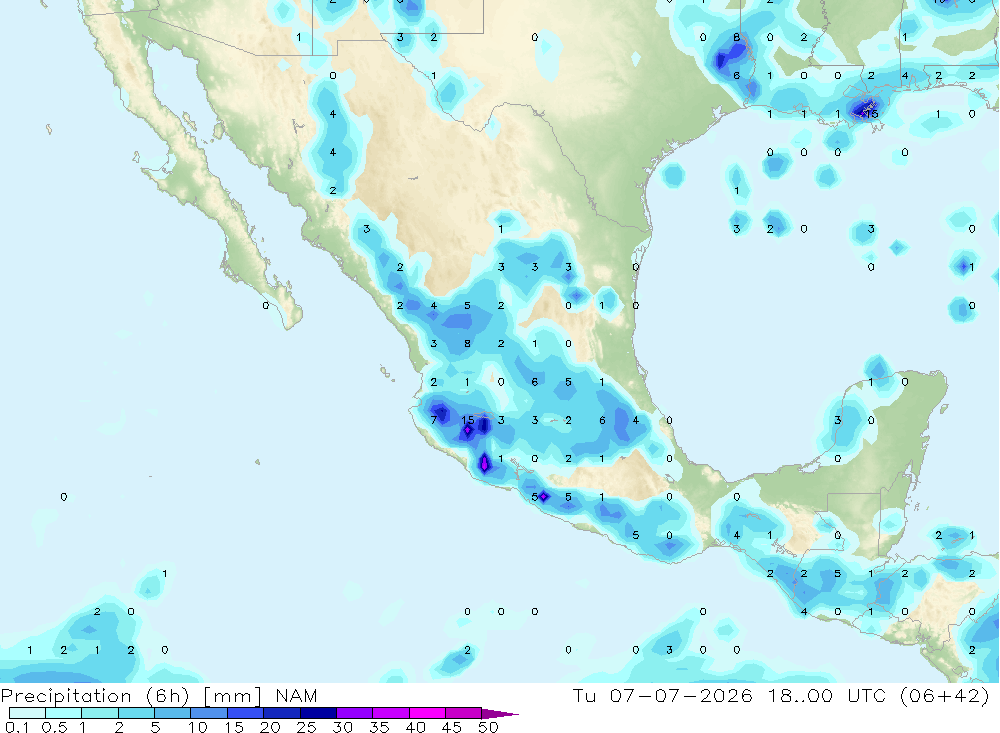Viewport: 1000px width, 733px height.
Task: Click the "20" legend scale label
Action: pyautogui.click(x=270, y=727)
